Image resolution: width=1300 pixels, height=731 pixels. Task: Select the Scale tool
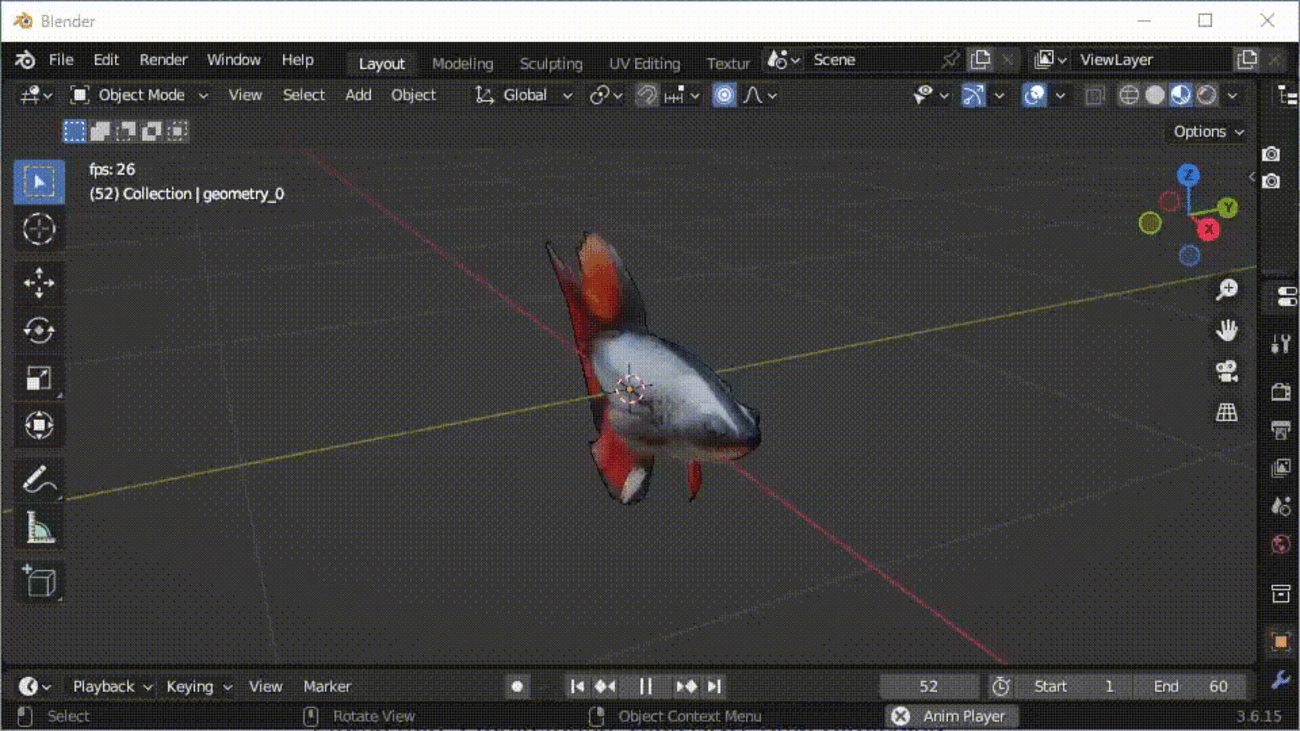(39, 378)
